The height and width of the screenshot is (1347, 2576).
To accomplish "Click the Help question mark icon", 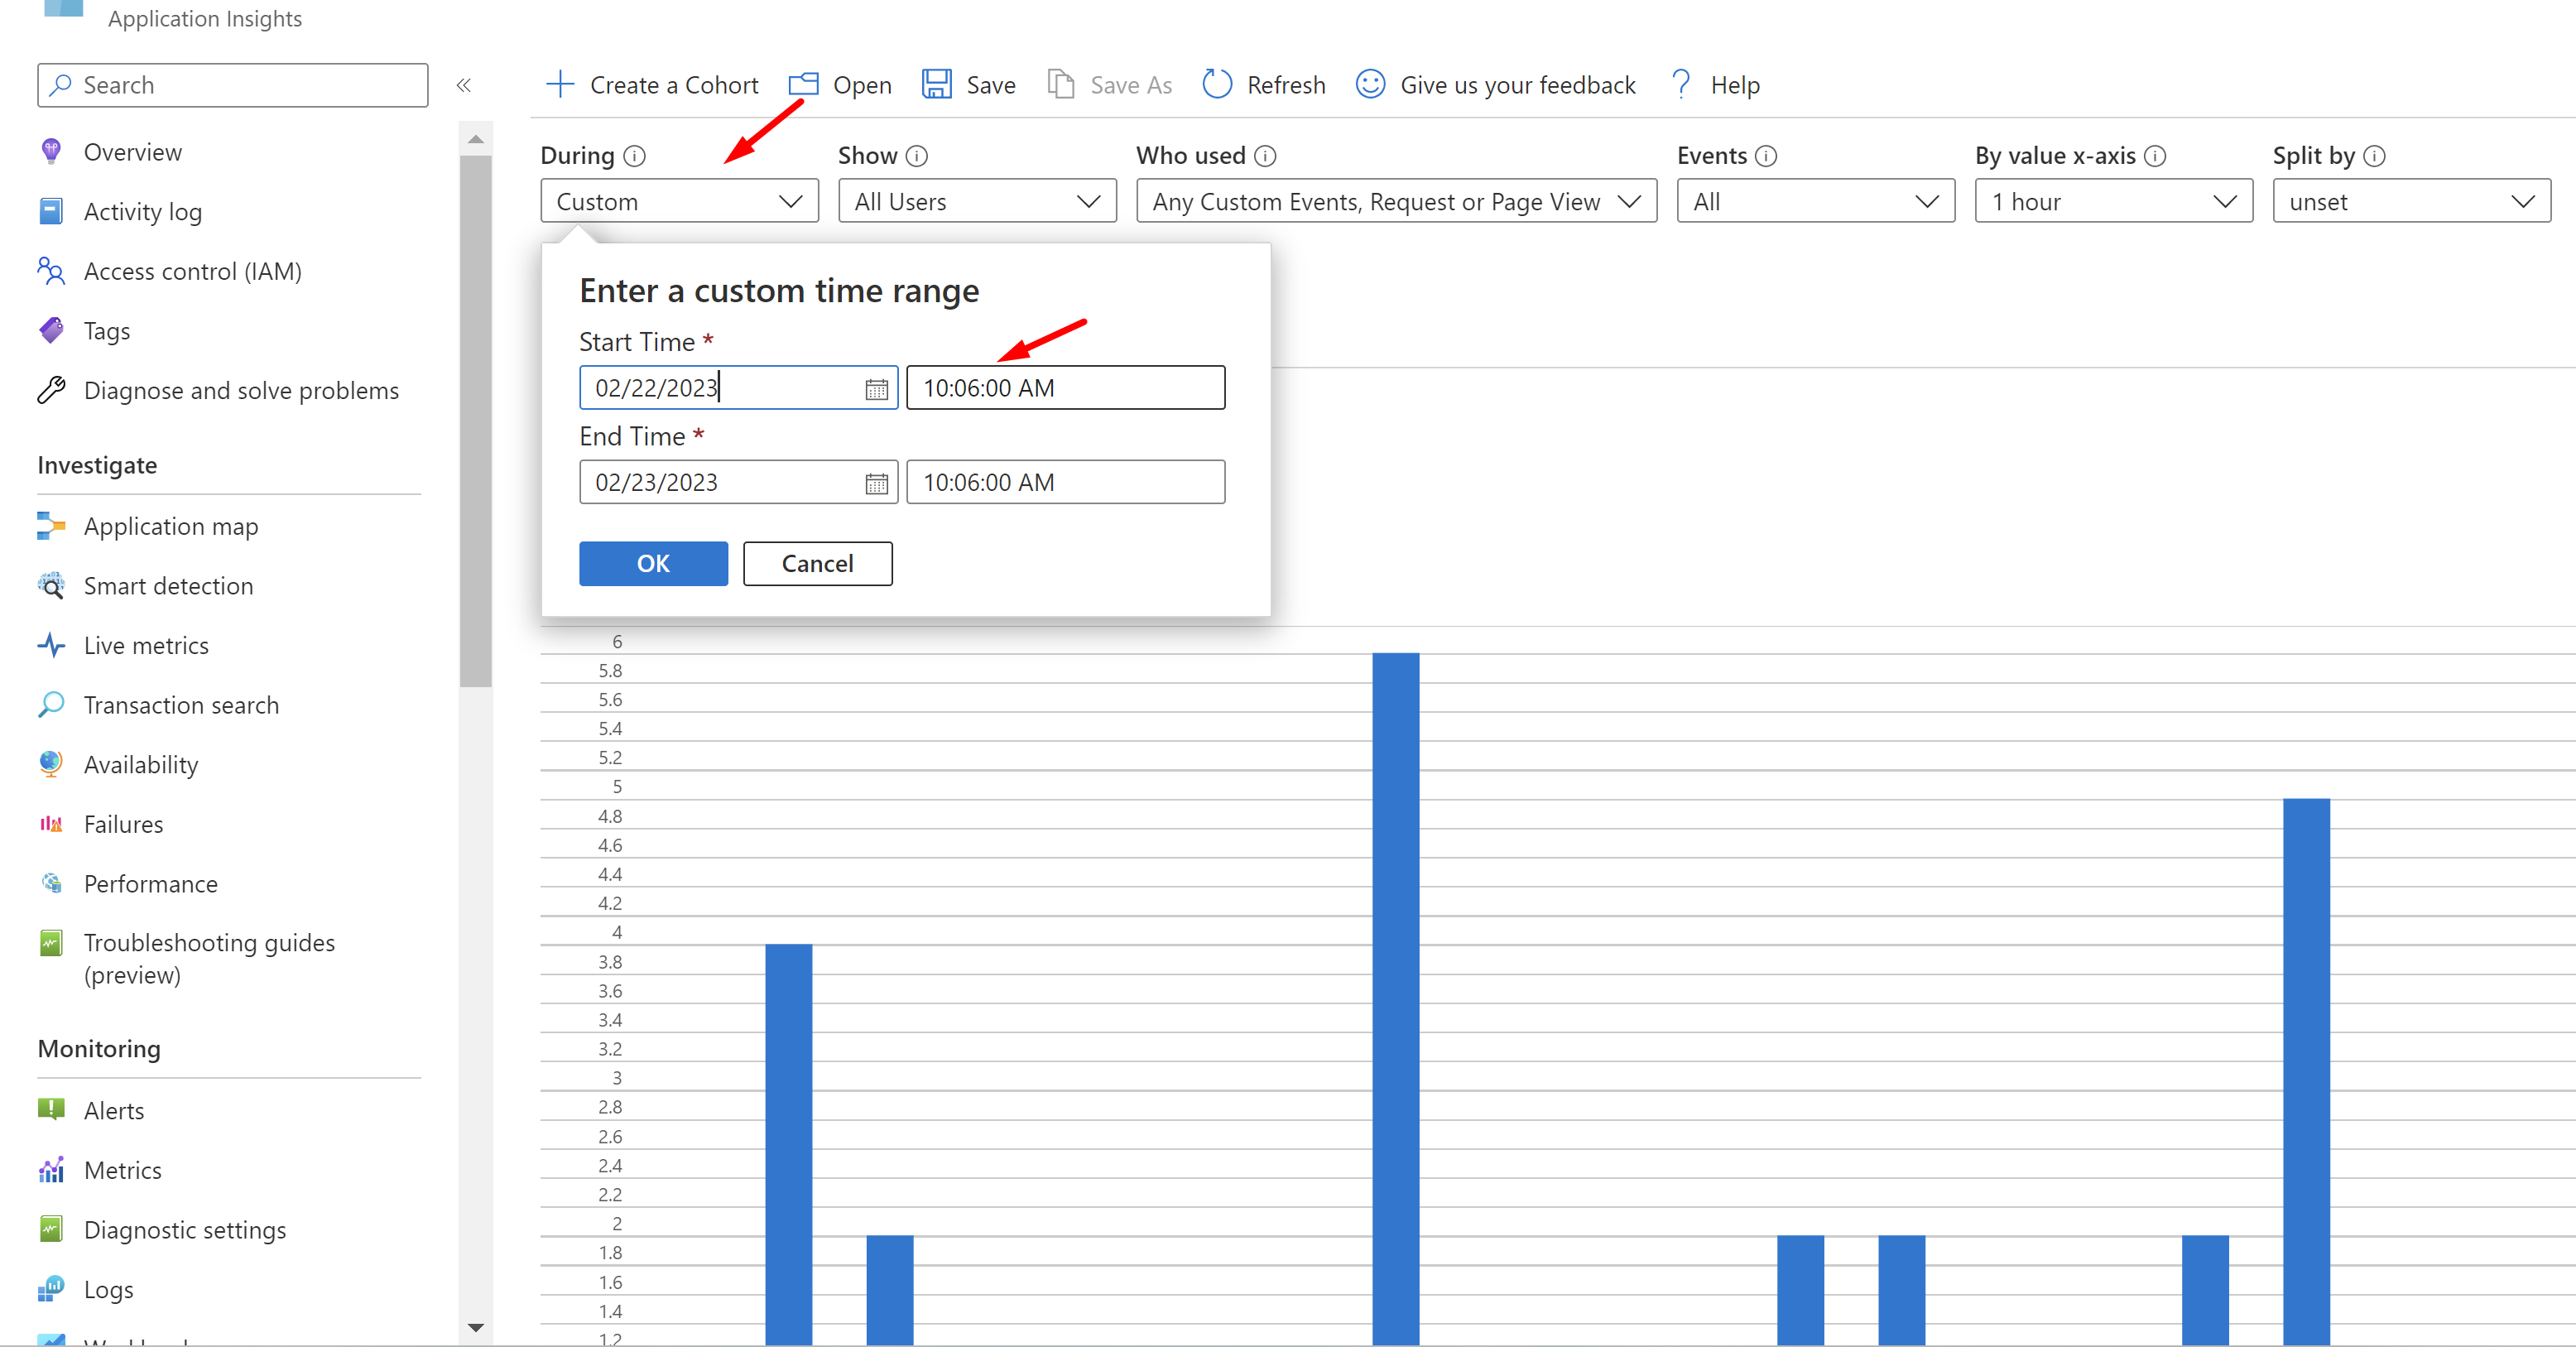I will (x=1681, y=84).
